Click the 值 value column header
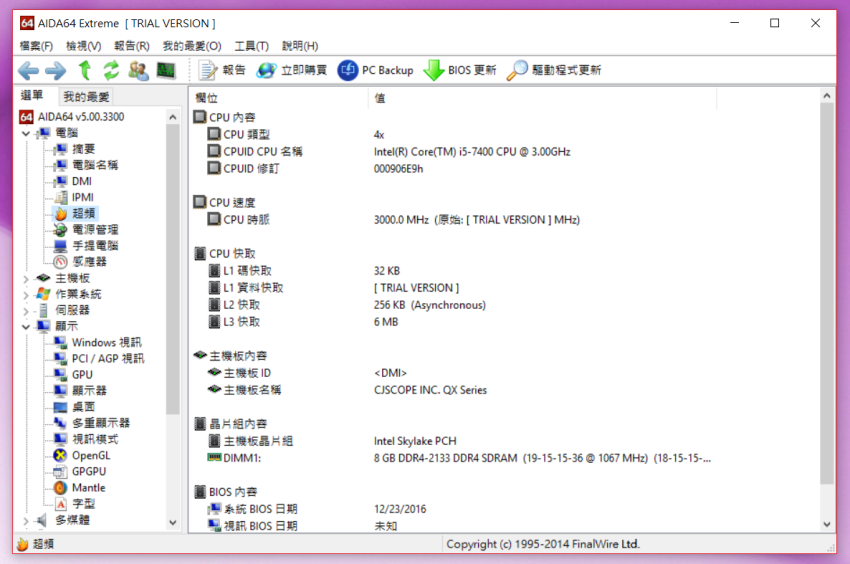The height and width of the screenshot is (564, 850). 543,98
